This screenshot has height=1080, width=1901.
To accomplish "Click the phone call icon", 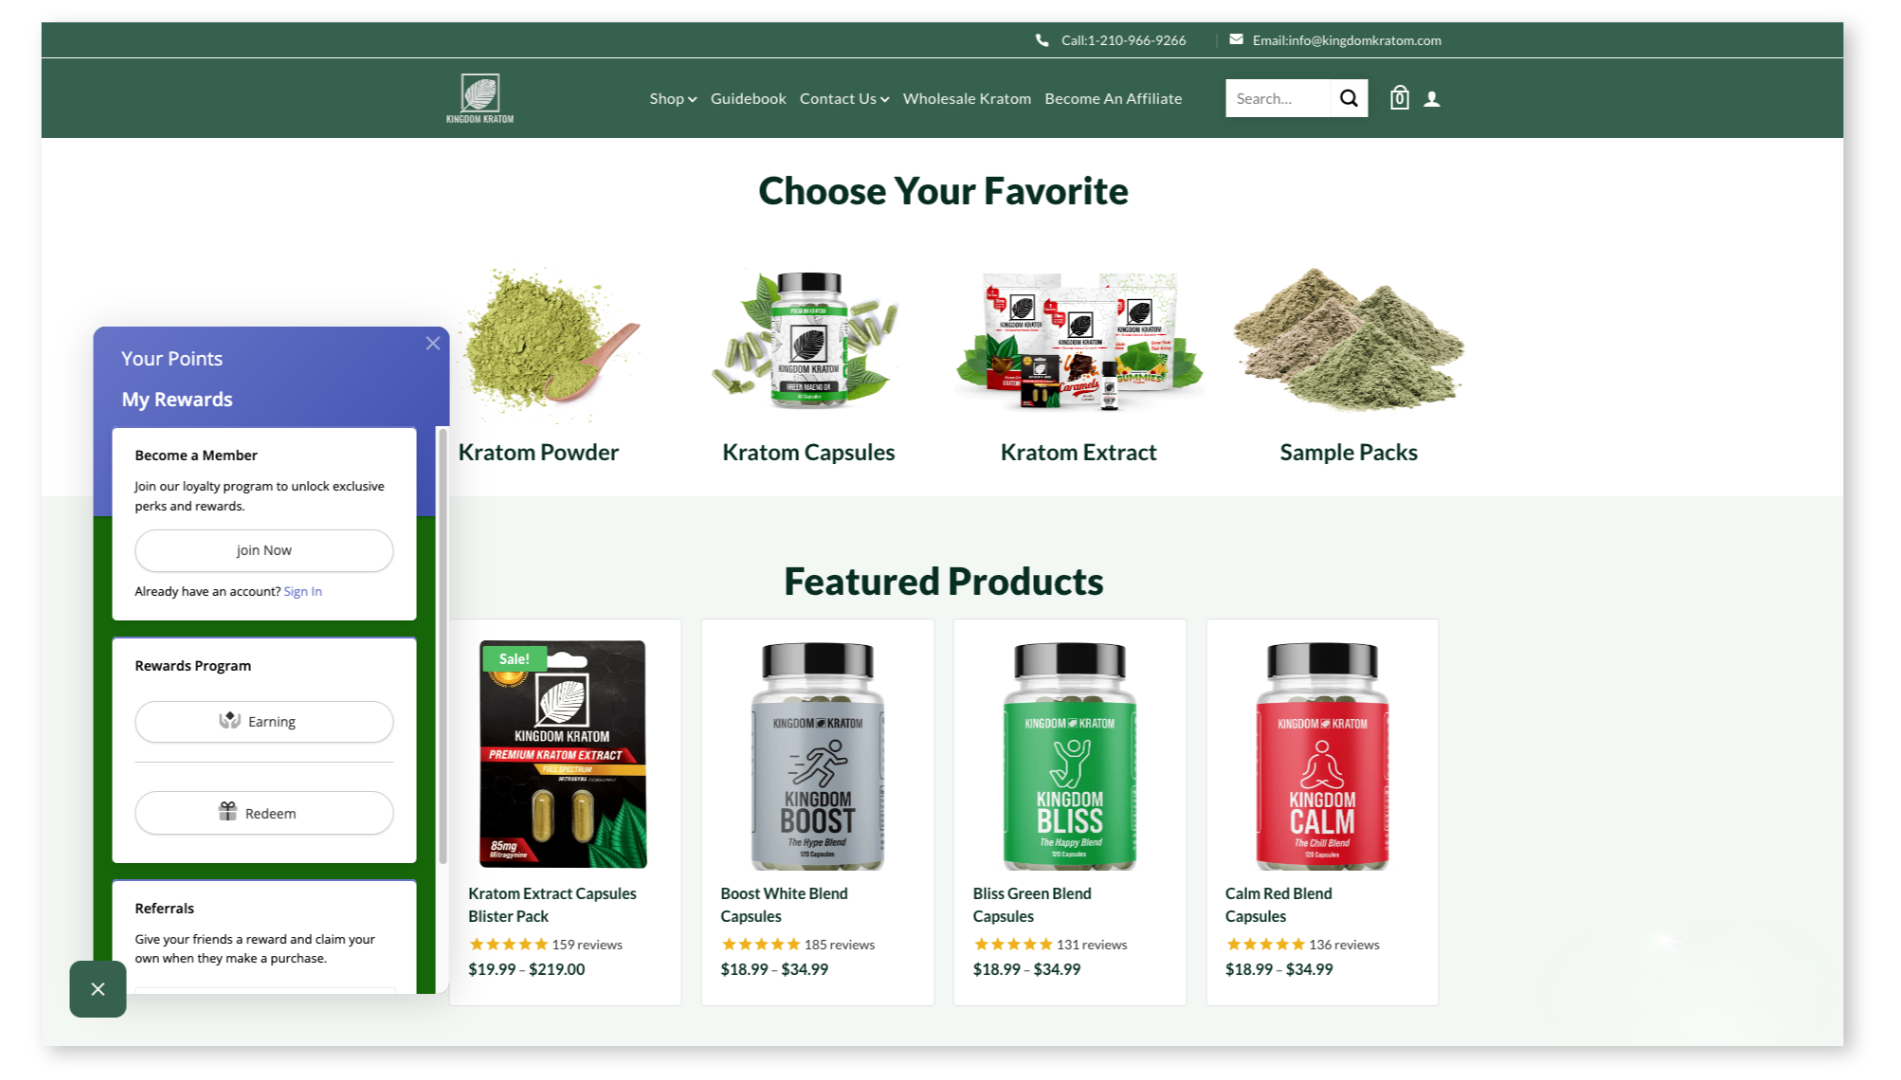I will point(1042,40).
